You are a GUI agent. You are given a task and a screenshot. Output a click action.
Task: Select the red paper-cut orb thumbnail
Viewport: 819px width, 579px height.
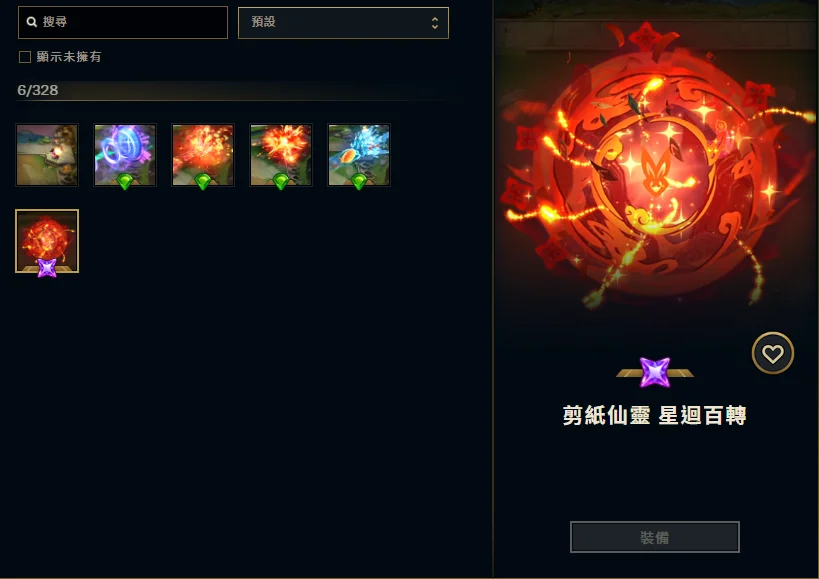click(x=47, y=241)
